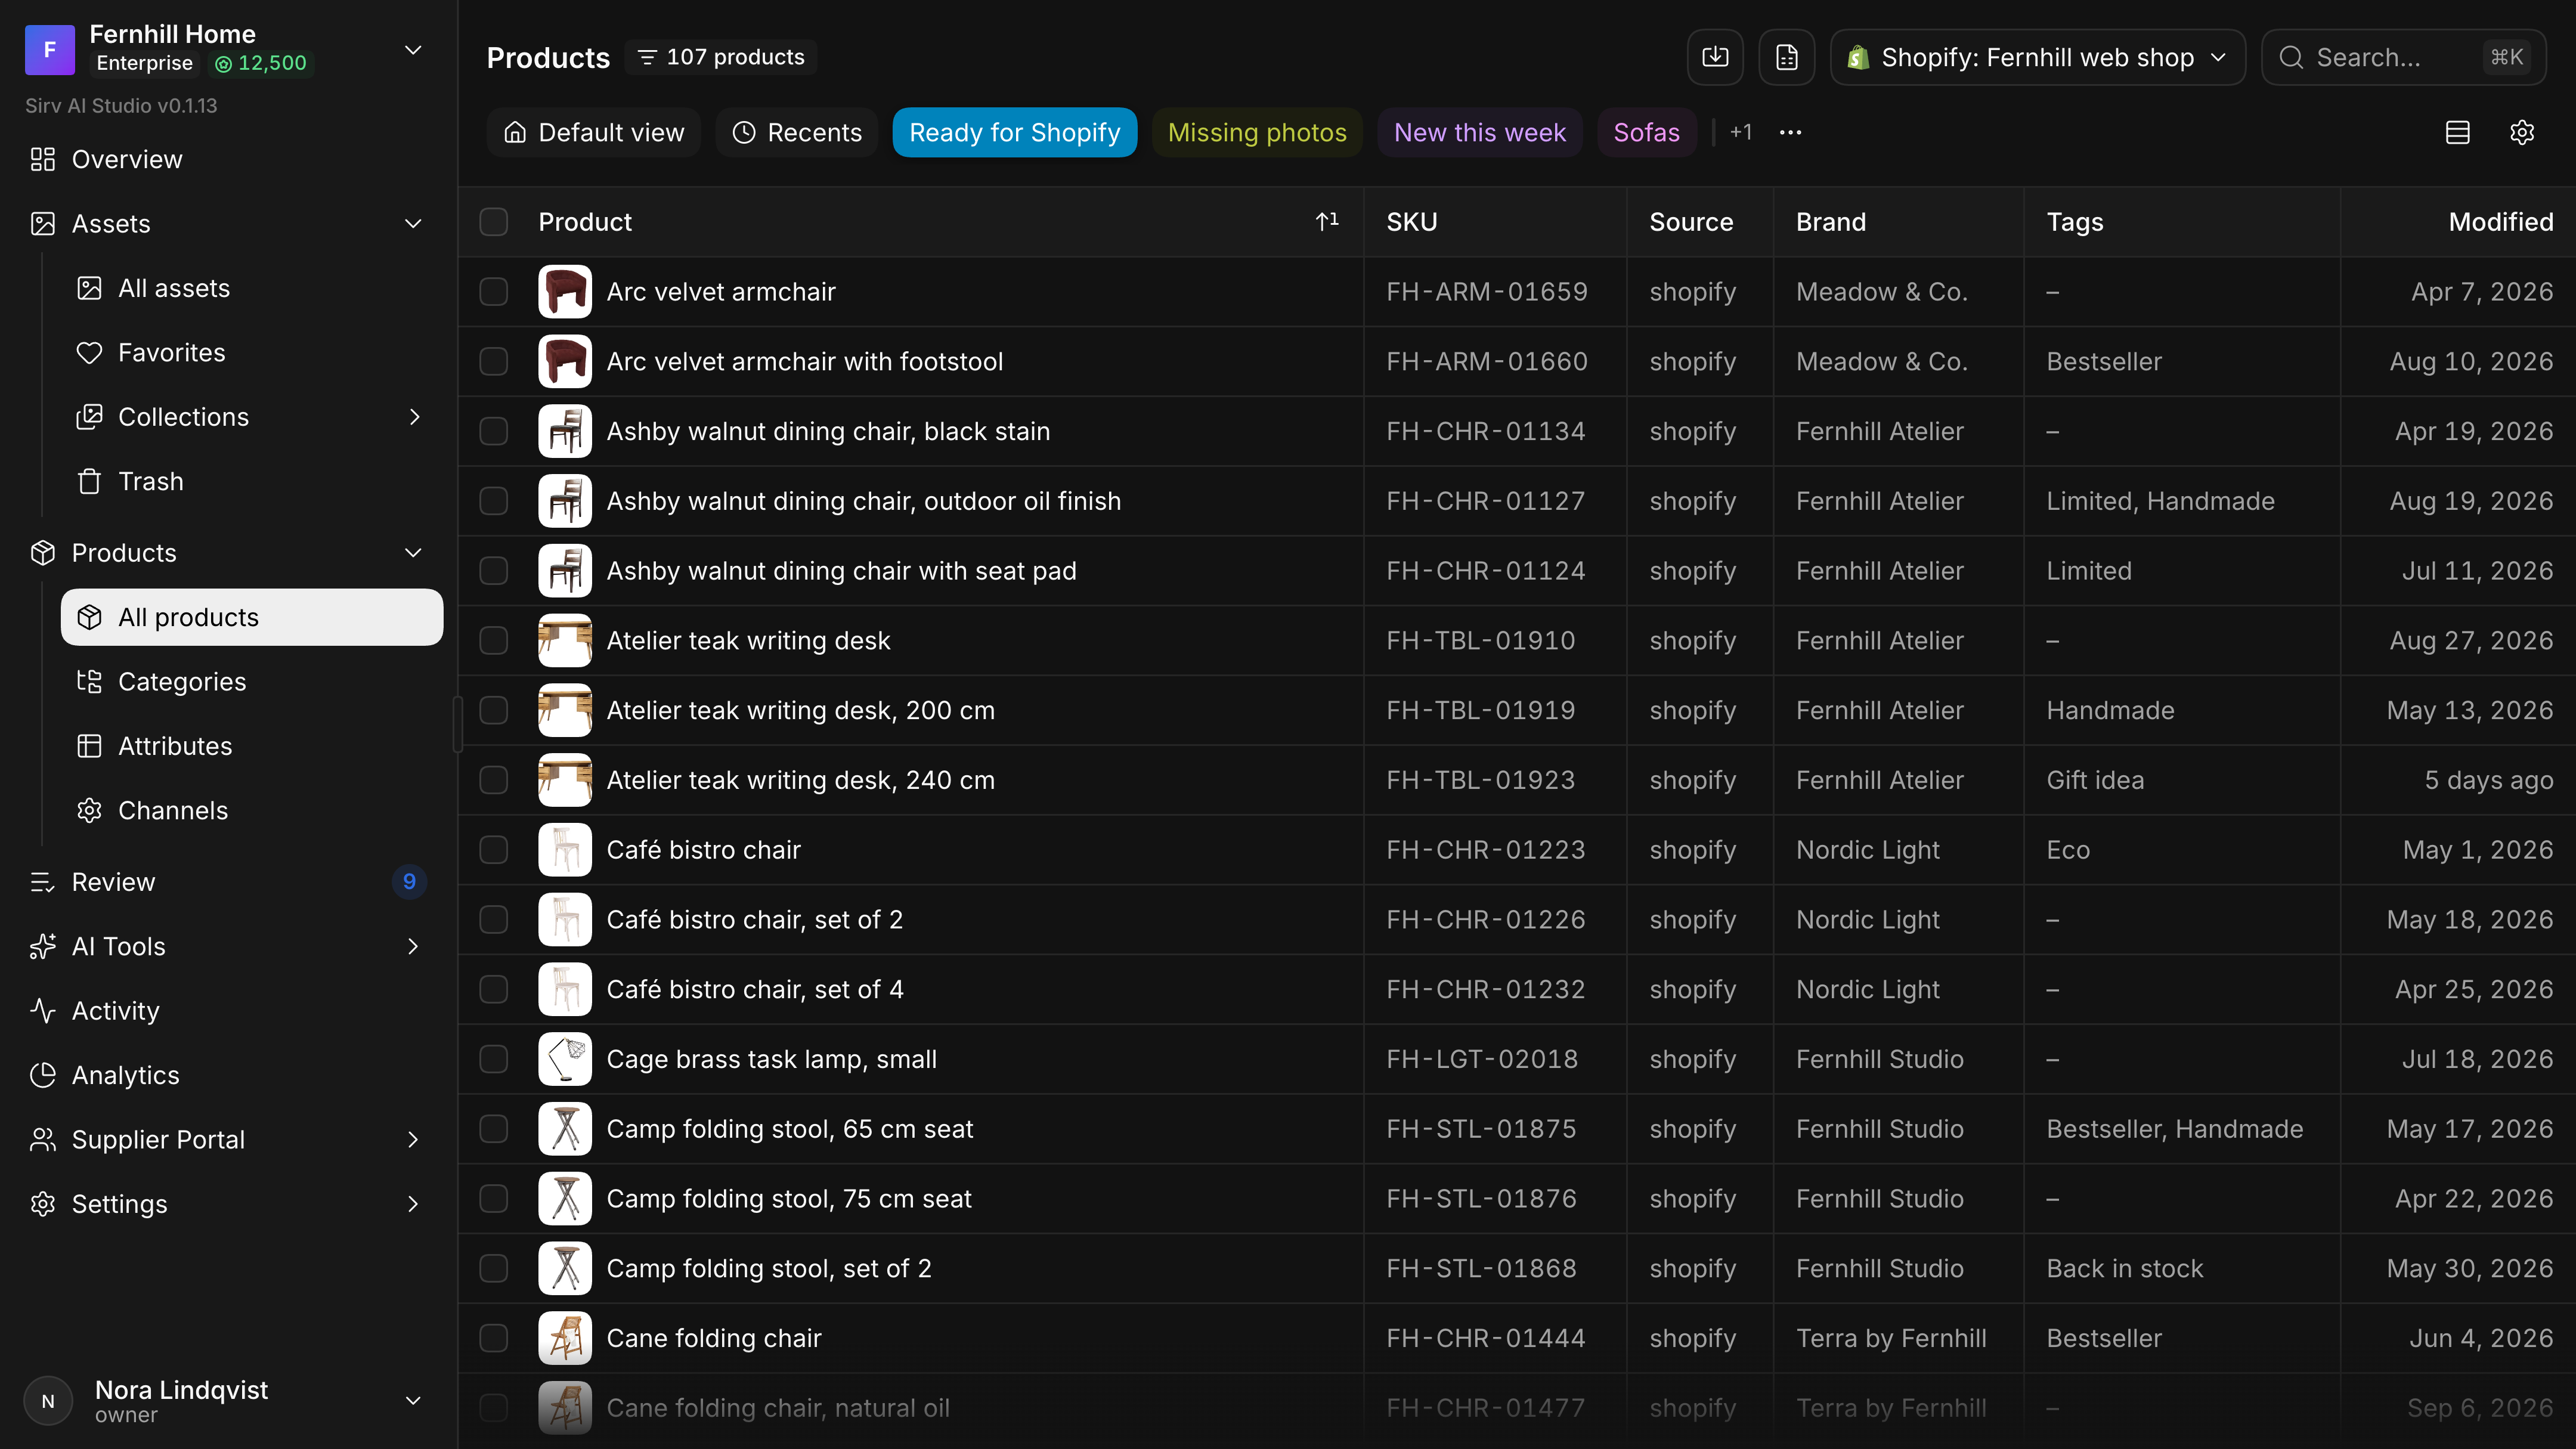Check the Cage brass task lamp checkbox
Viewport: 2576px width, 1449px height.
click(494, 1059)
